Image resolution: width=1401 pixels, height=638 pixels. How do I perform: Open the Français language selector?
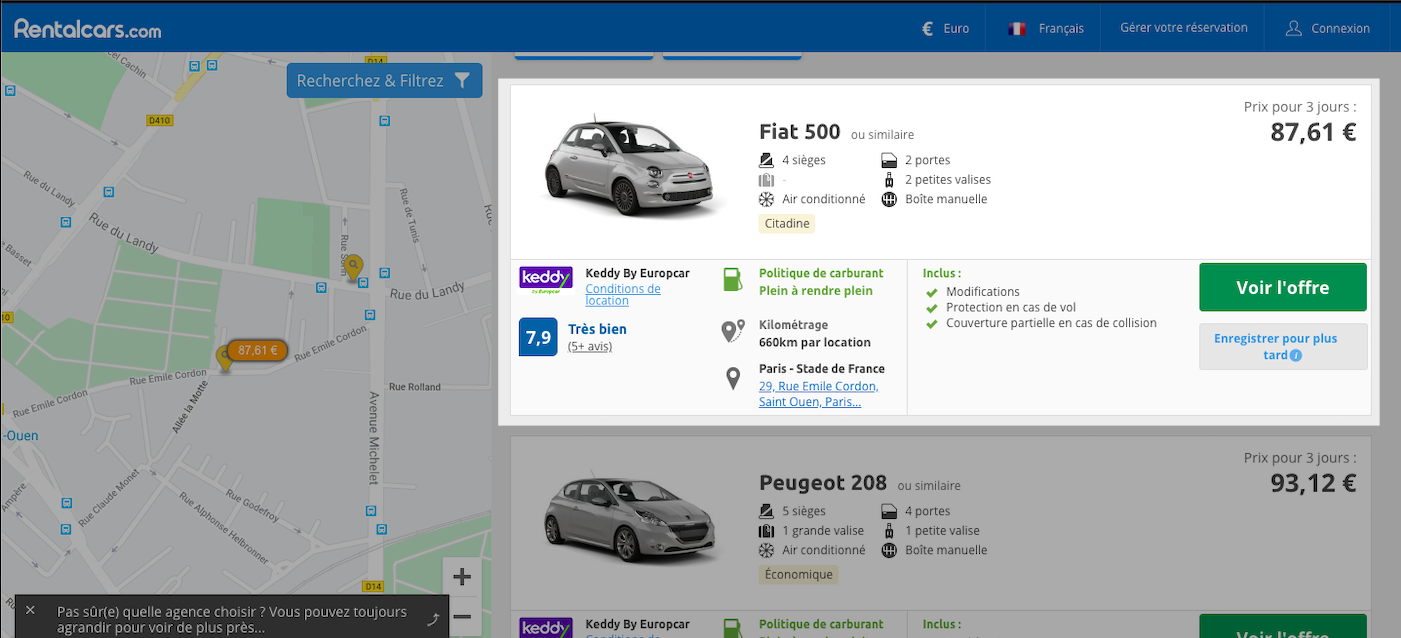tap(1045, 29)
